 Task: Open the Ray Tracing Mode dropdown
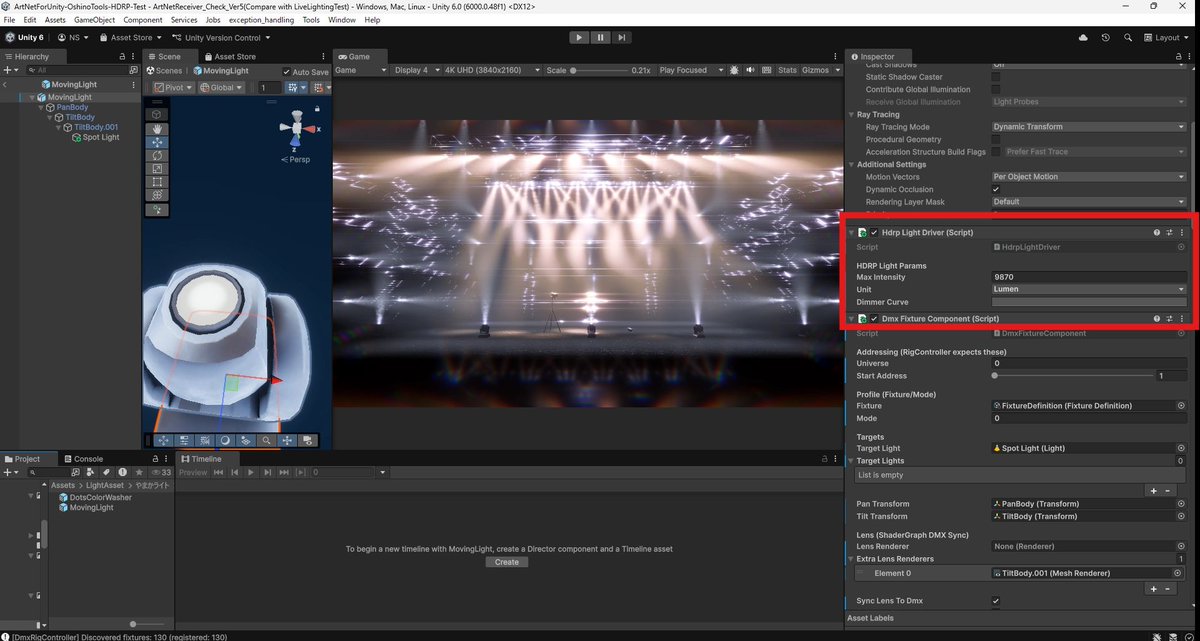[1089, 127]
